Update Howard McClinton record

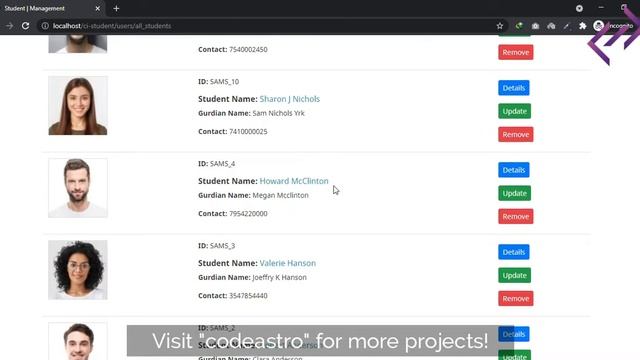click(514, 193)
